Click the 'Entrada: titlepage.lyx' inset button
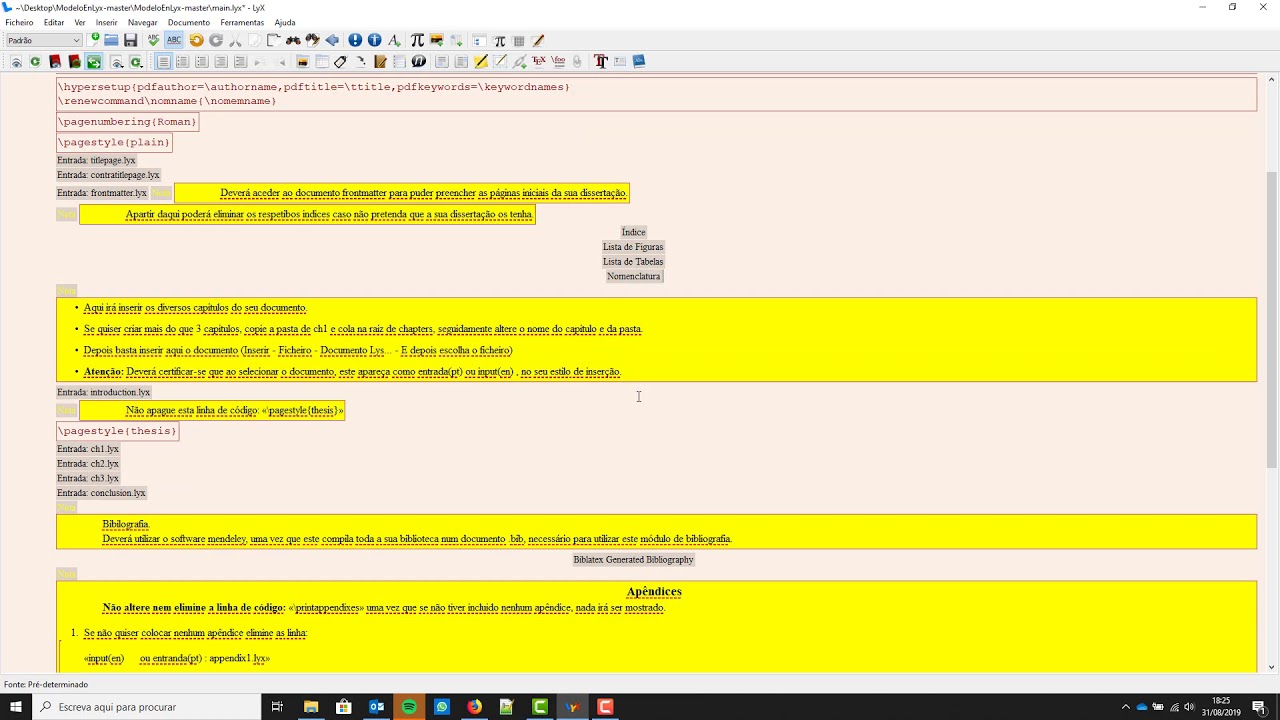 pos(96,160)
